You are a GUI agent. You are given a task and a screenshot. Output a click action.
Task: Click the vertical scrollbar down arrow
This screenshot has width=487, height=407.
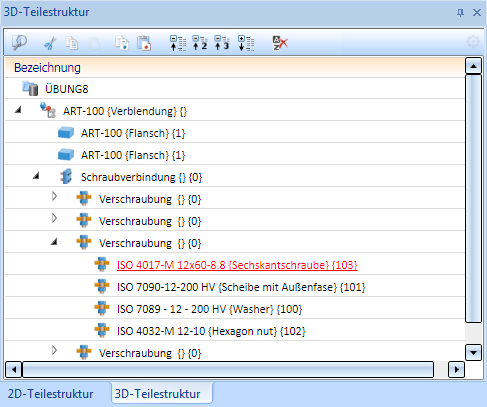tap(473, 352)
